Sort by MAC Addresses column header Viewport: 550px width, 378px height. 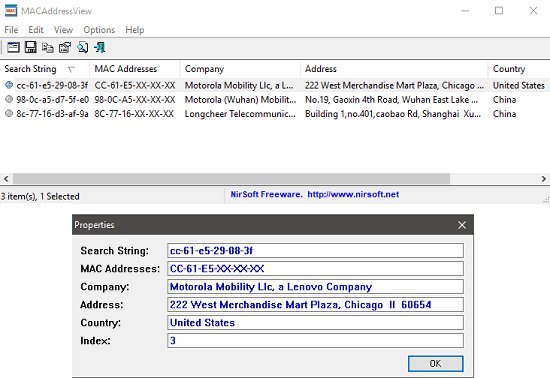point(135,69)
